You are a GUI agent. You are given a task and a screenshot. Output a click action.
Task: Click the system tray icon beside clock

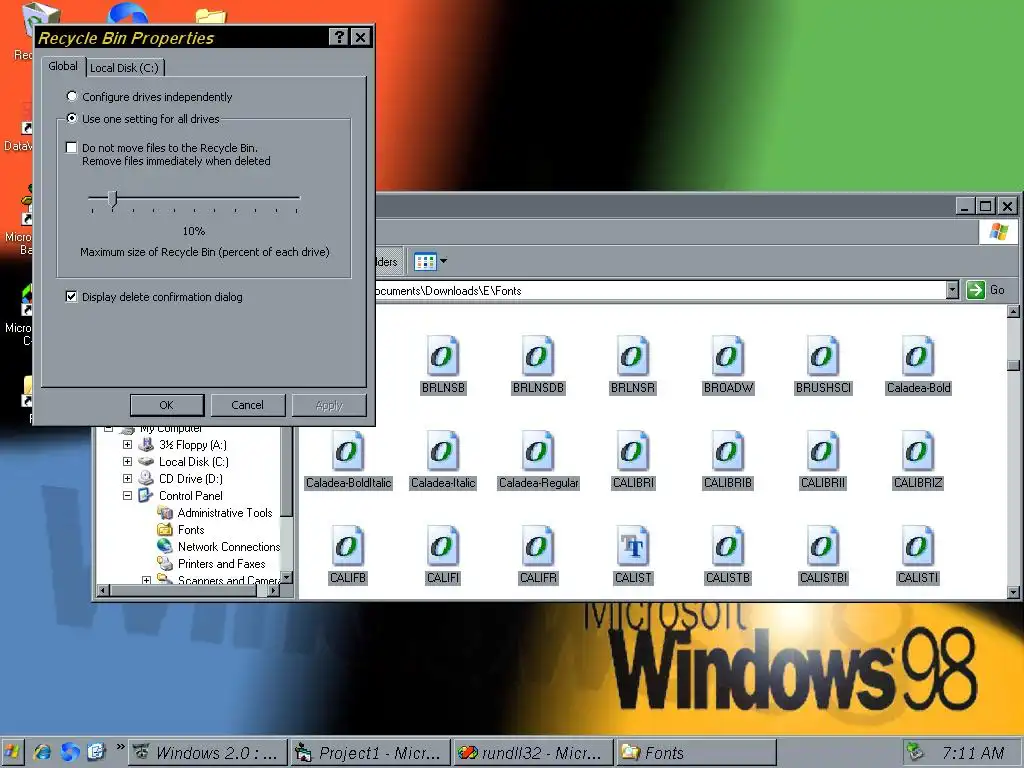point(916,752)
